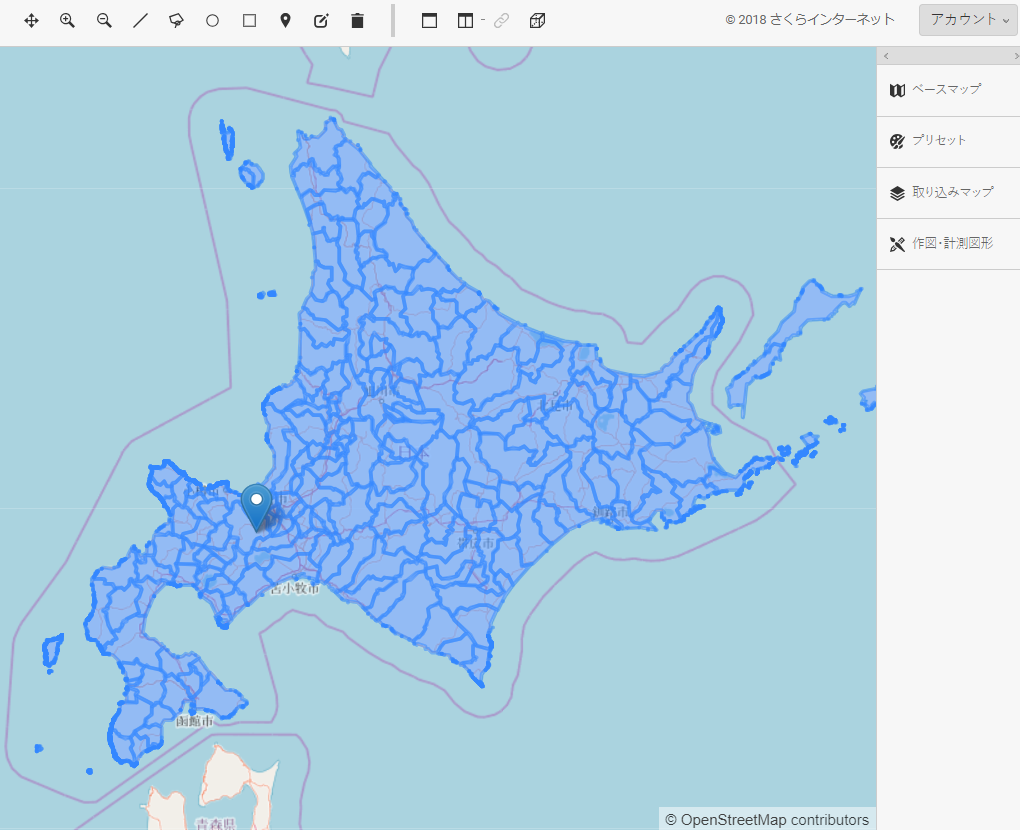This screenshot has height=830, width=1020.
Task: Select the rectangle drawing tool
Action: [x=249, y=21]
